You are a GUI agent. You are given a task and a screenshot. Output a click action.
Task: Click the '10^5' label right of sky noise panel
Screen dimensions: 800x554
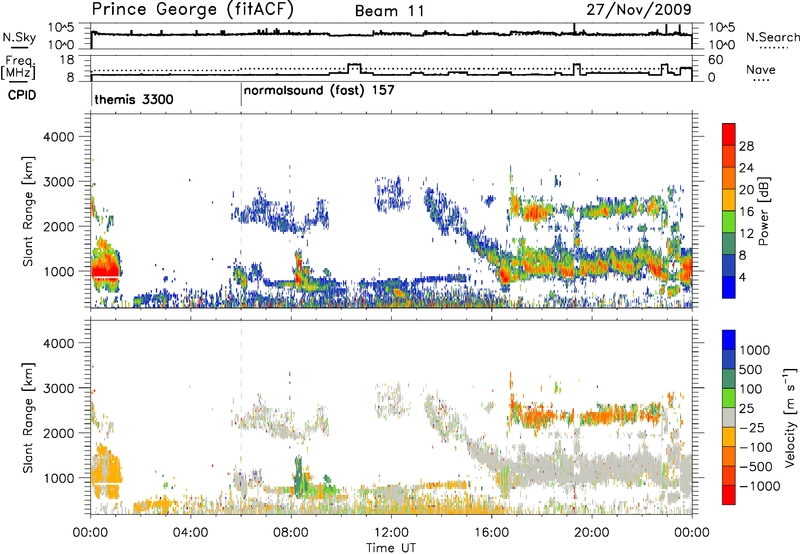(722, 27)
